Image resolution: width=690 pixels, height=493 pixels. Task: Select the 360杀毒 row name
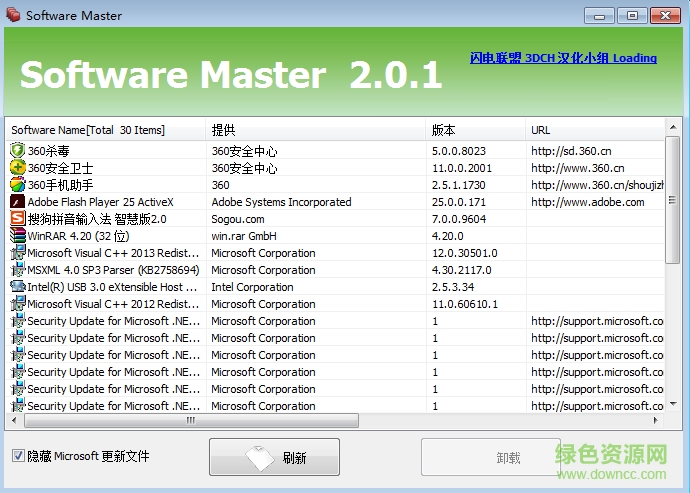tap(49, 151)
